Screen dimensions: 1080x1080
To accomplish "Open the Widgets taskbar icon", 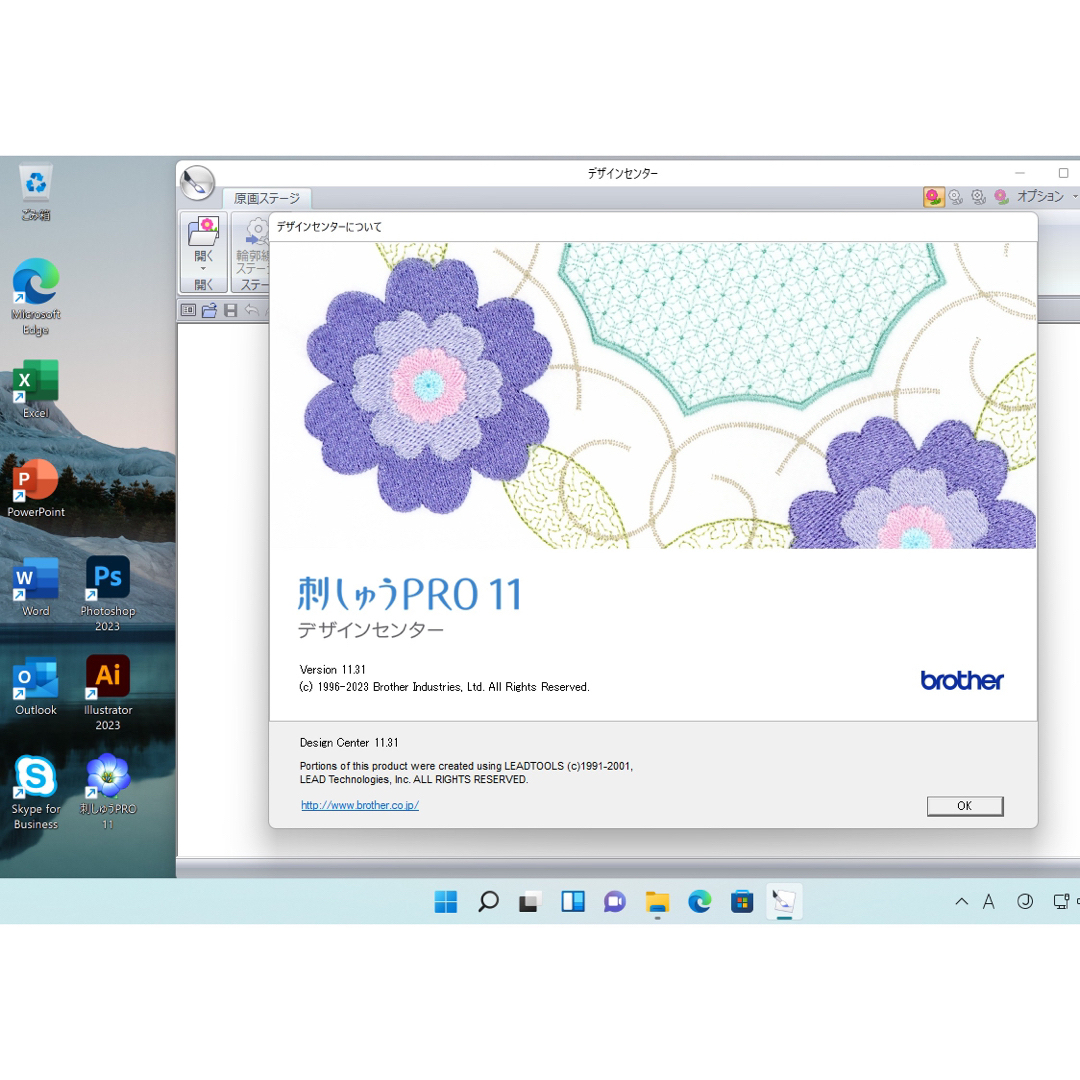I will point(573,901).
